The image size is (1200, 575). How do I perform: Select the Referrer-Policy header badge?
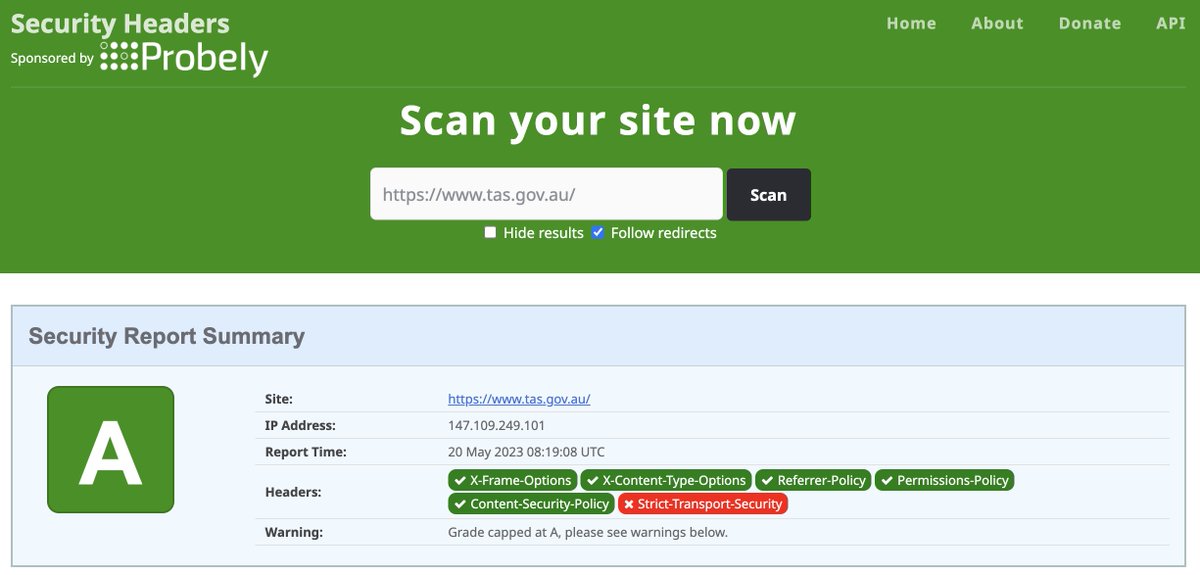[813, 480]
